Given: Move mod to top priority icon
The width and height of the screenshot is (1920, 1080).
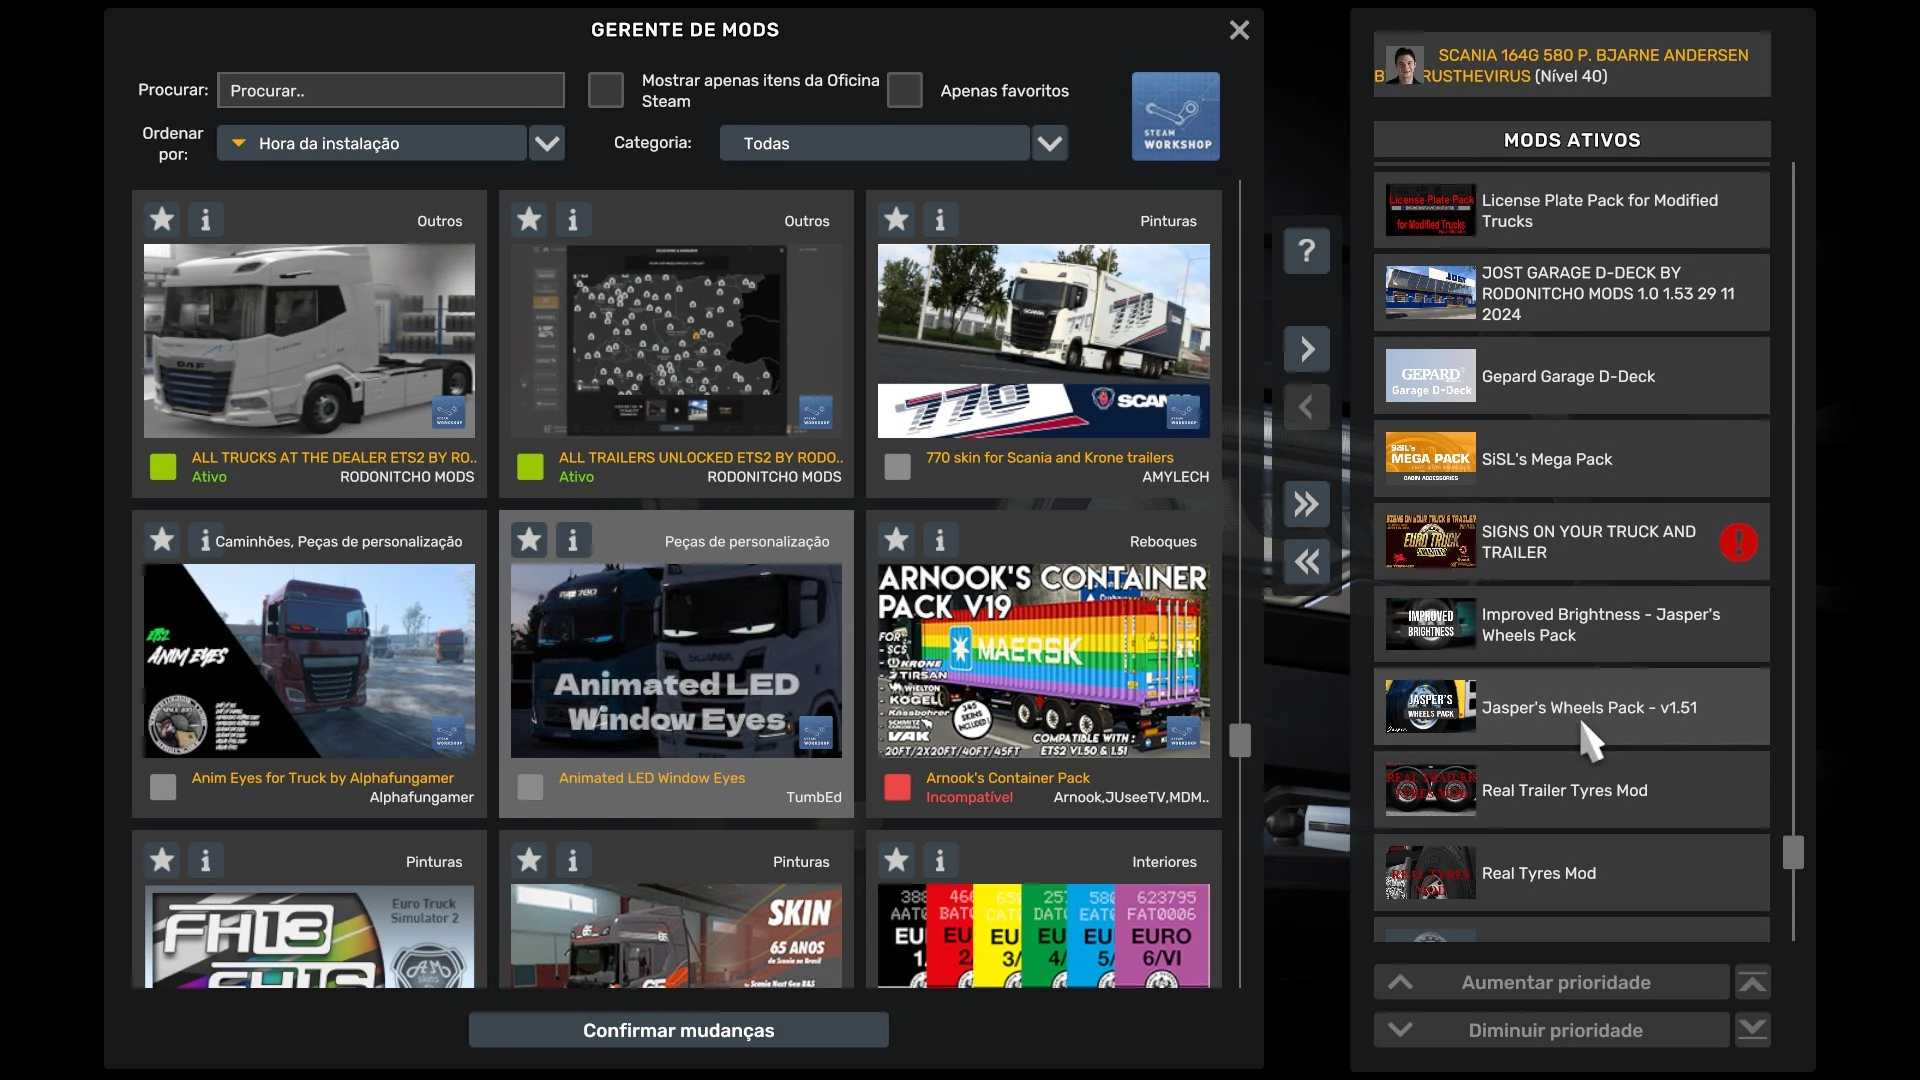Looking at the screenshot, I should [1752, 982].
